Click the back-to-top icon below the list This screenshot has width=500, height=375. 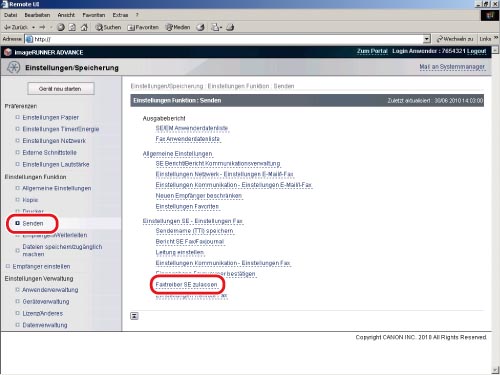click(134, 316)
